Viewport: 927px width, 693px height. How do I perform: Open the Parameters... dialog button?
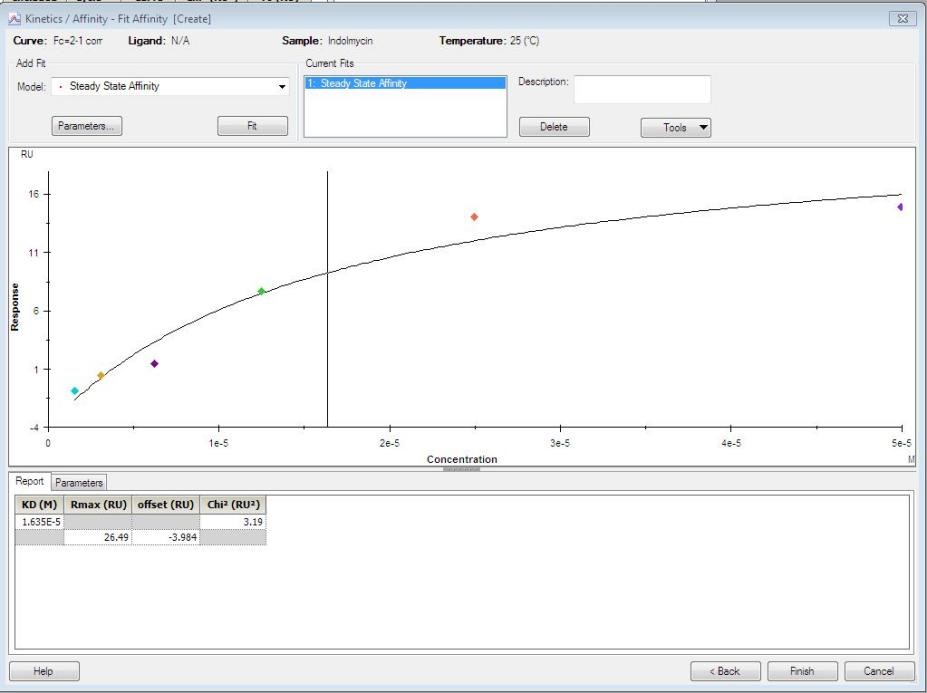(87, 126)
